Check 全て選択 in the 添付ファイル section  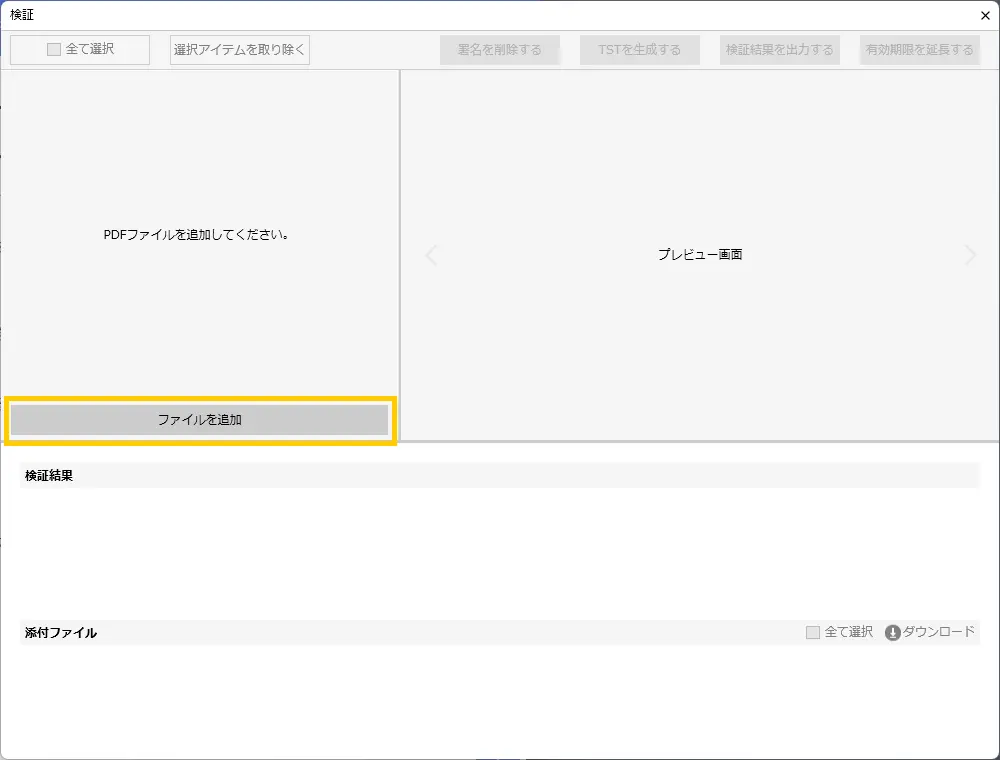(813, 633)
